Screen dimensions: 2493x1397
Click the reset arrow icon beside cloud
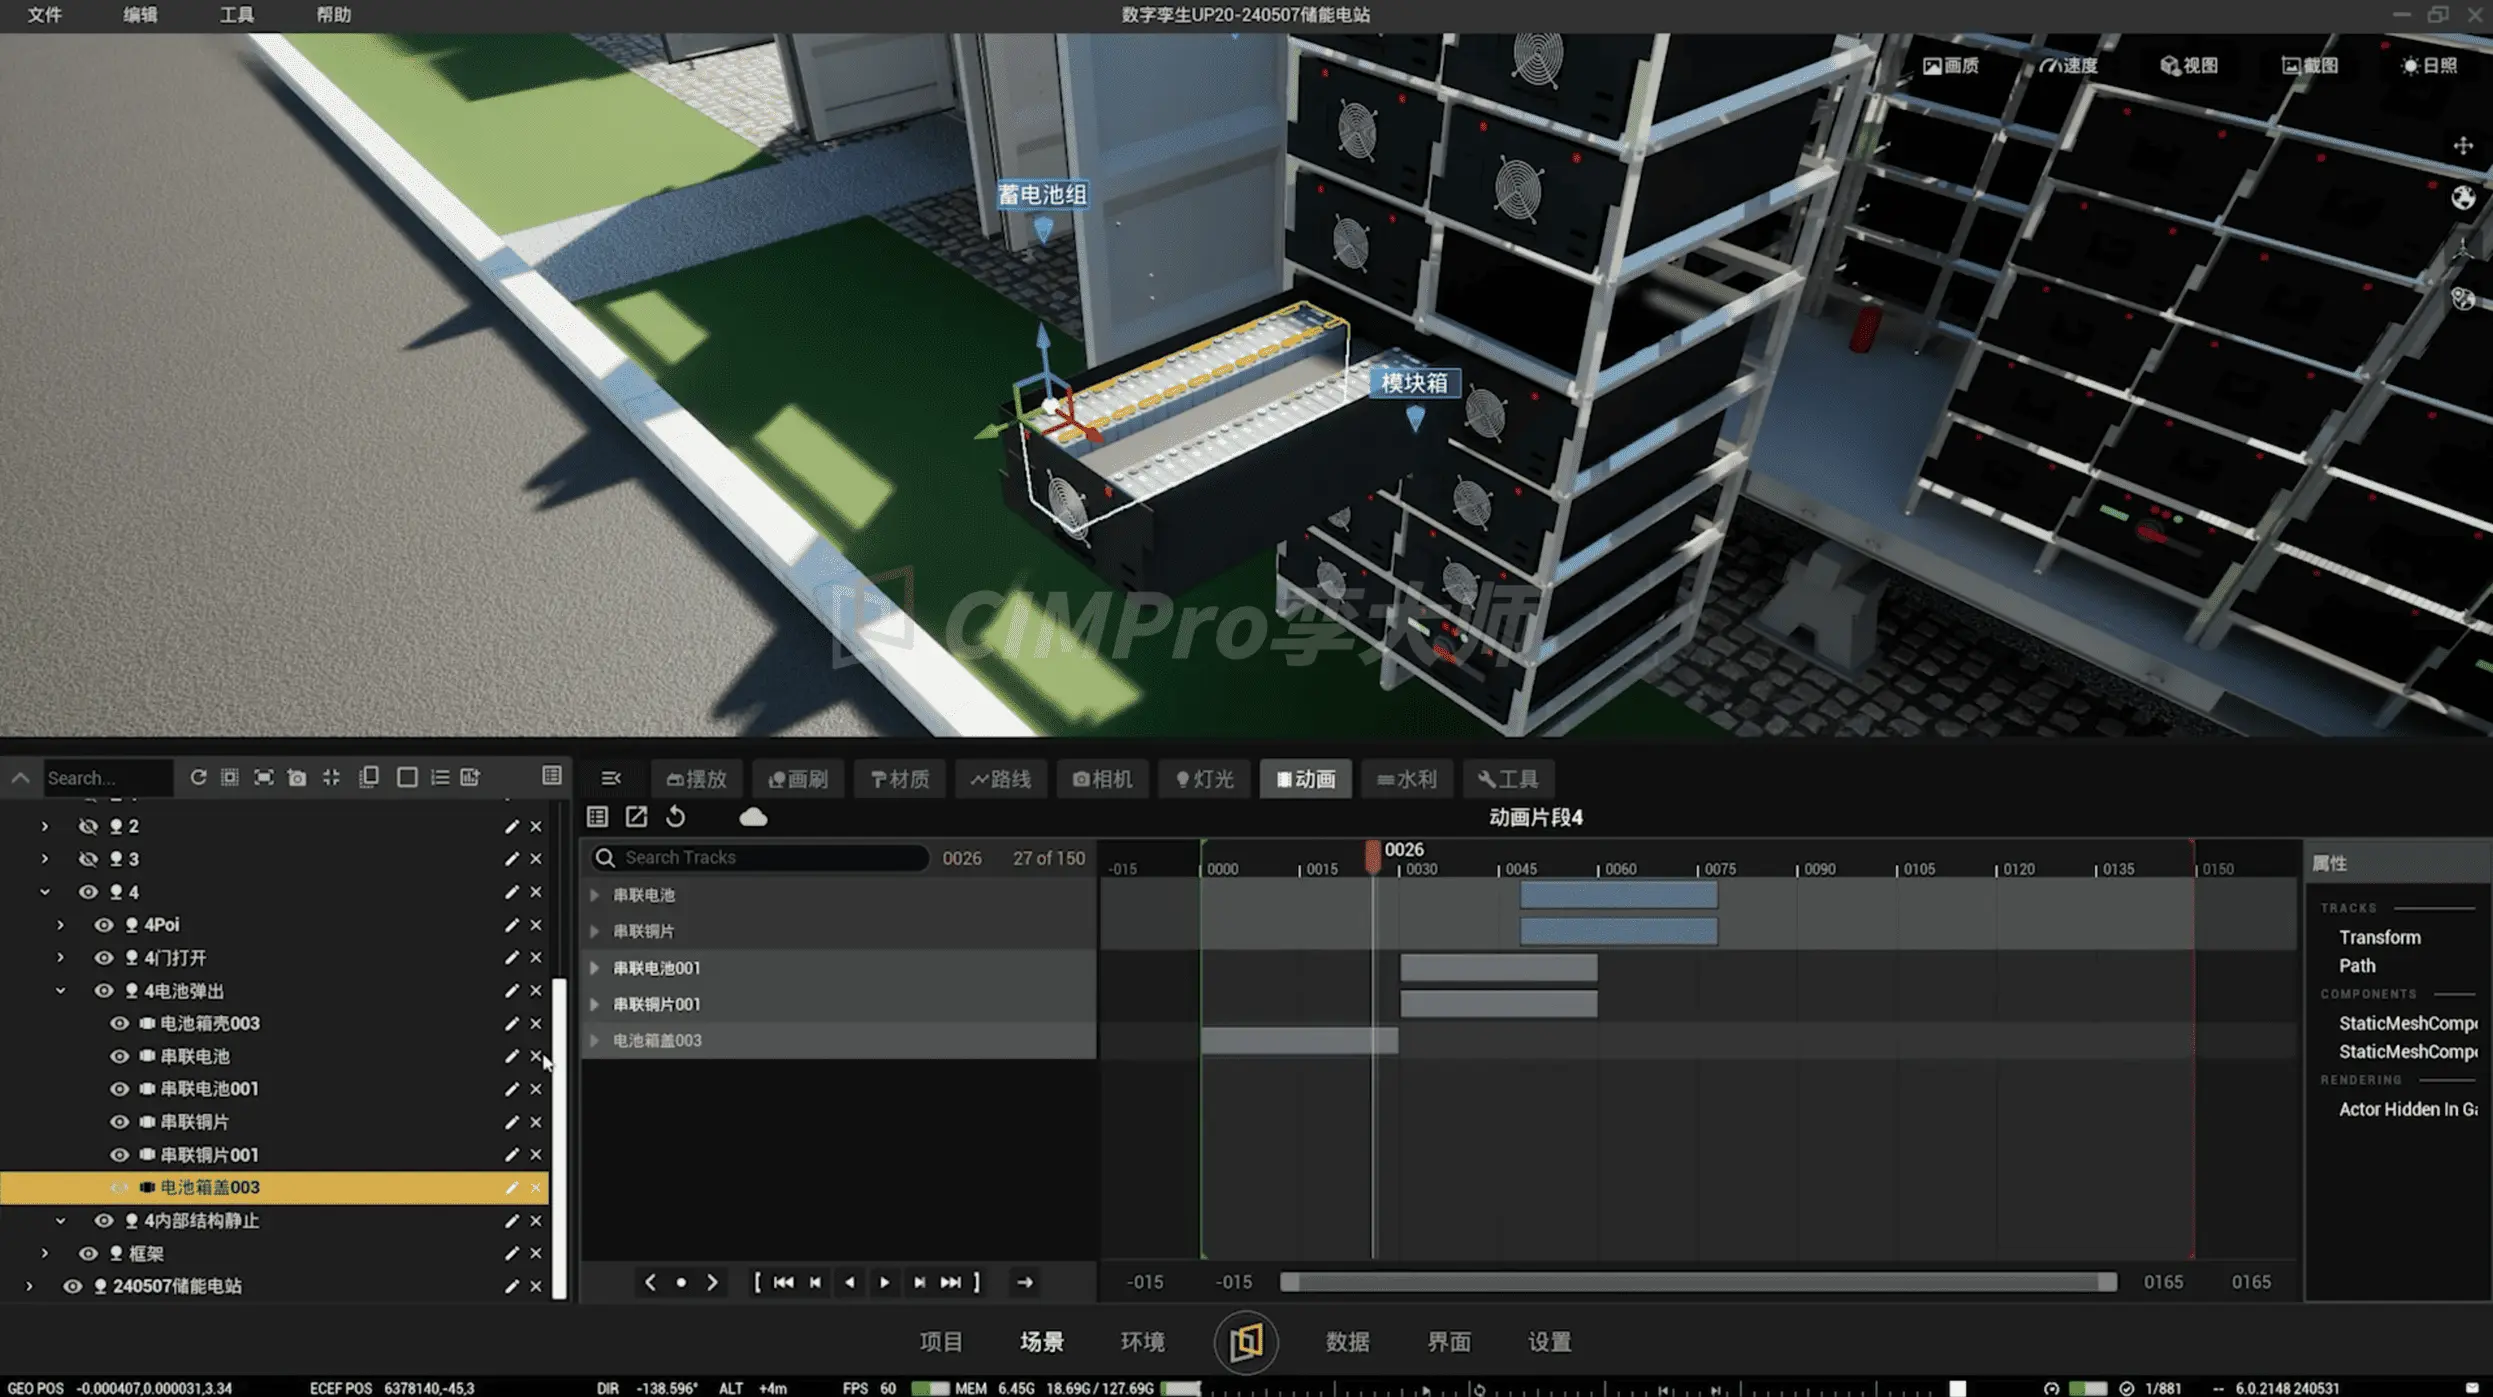(x=676, y=817)
